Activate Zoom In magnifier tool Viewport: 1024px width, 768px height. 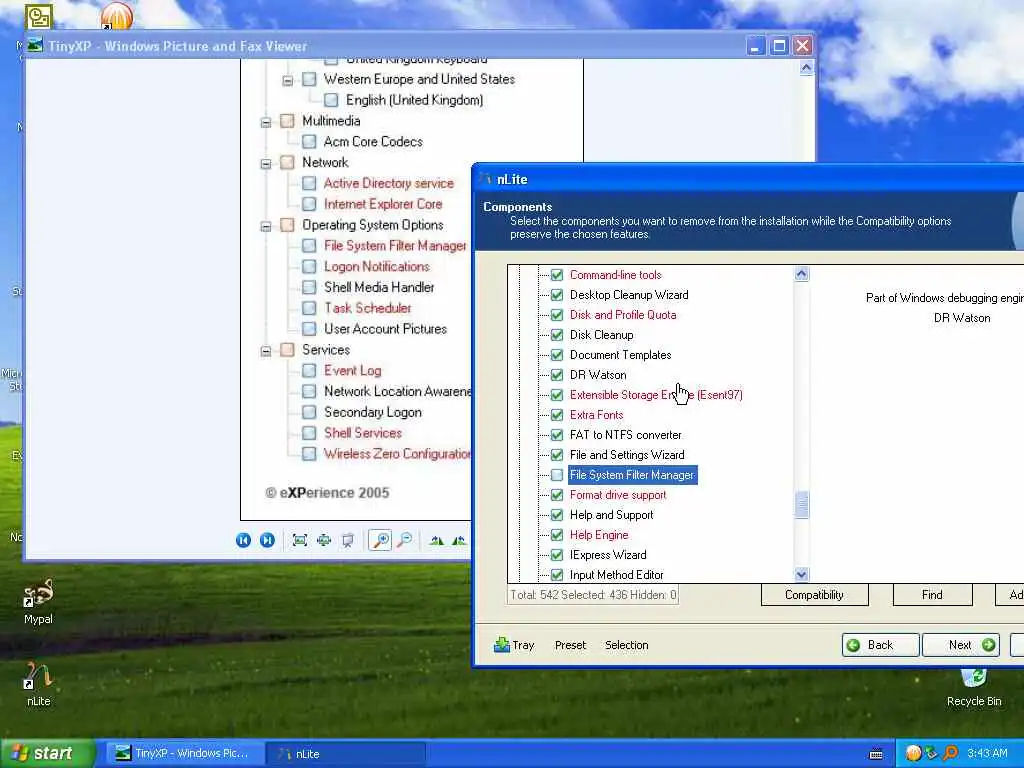coord(380,540)
